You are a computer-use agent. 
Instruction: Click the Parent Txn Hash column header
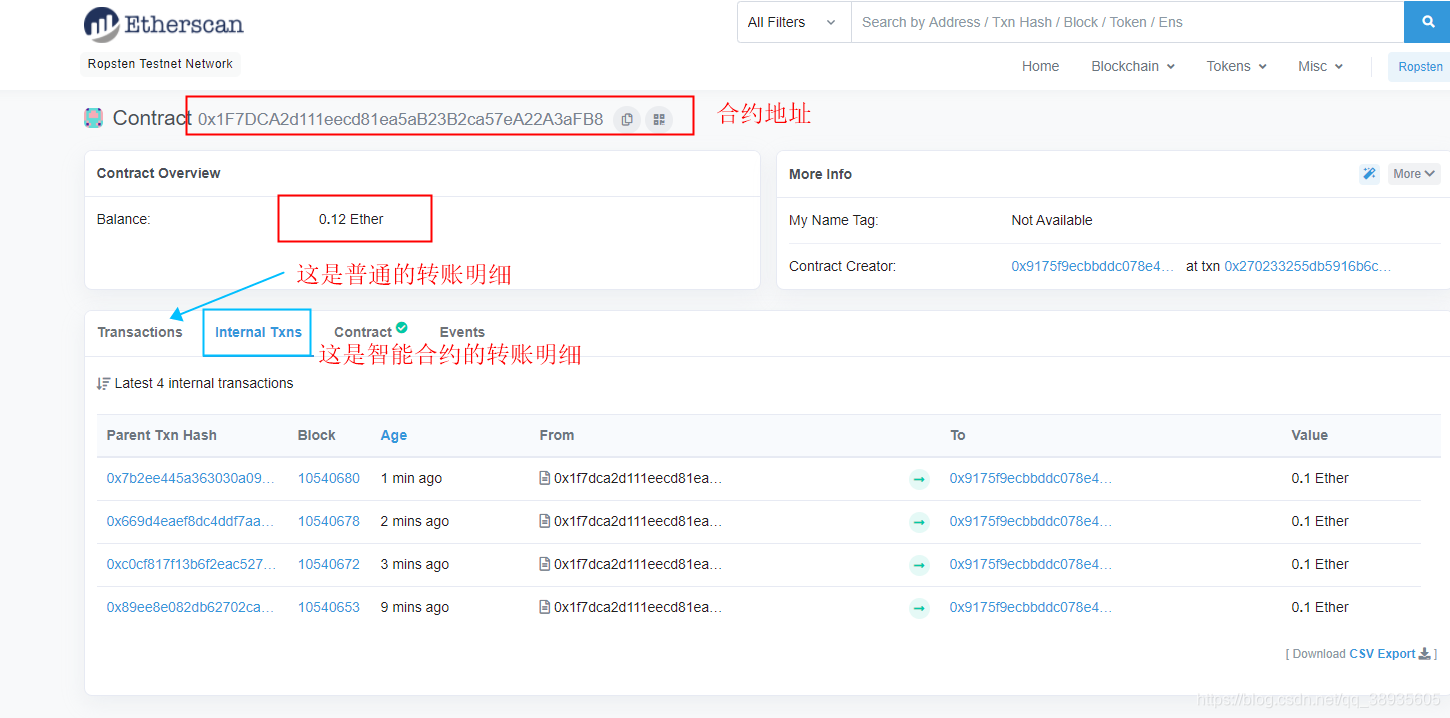coord(162,435)
